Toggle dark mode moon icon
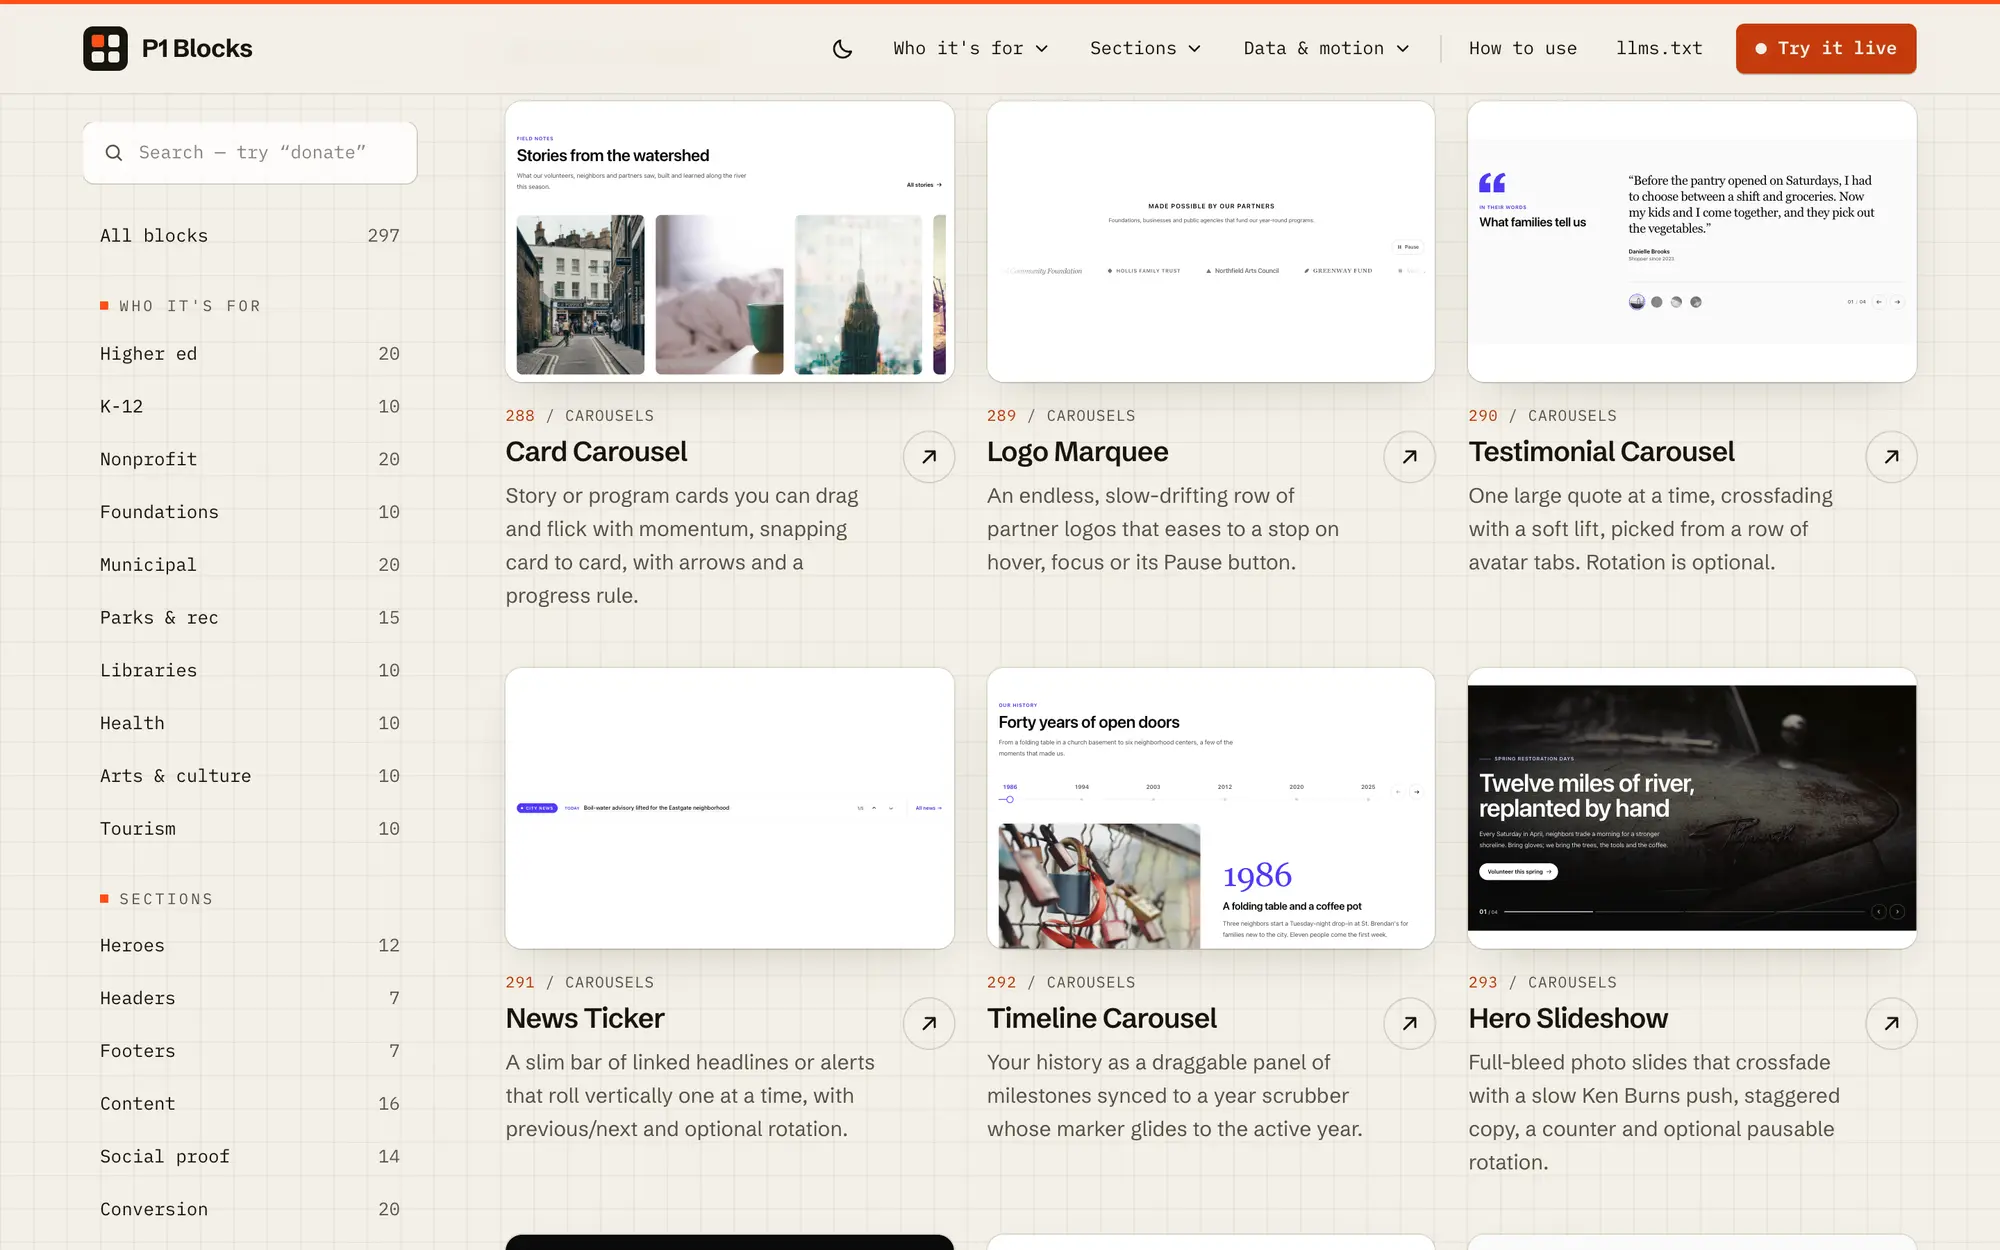Screen dimensions: 2000x1250 point(843,48)
